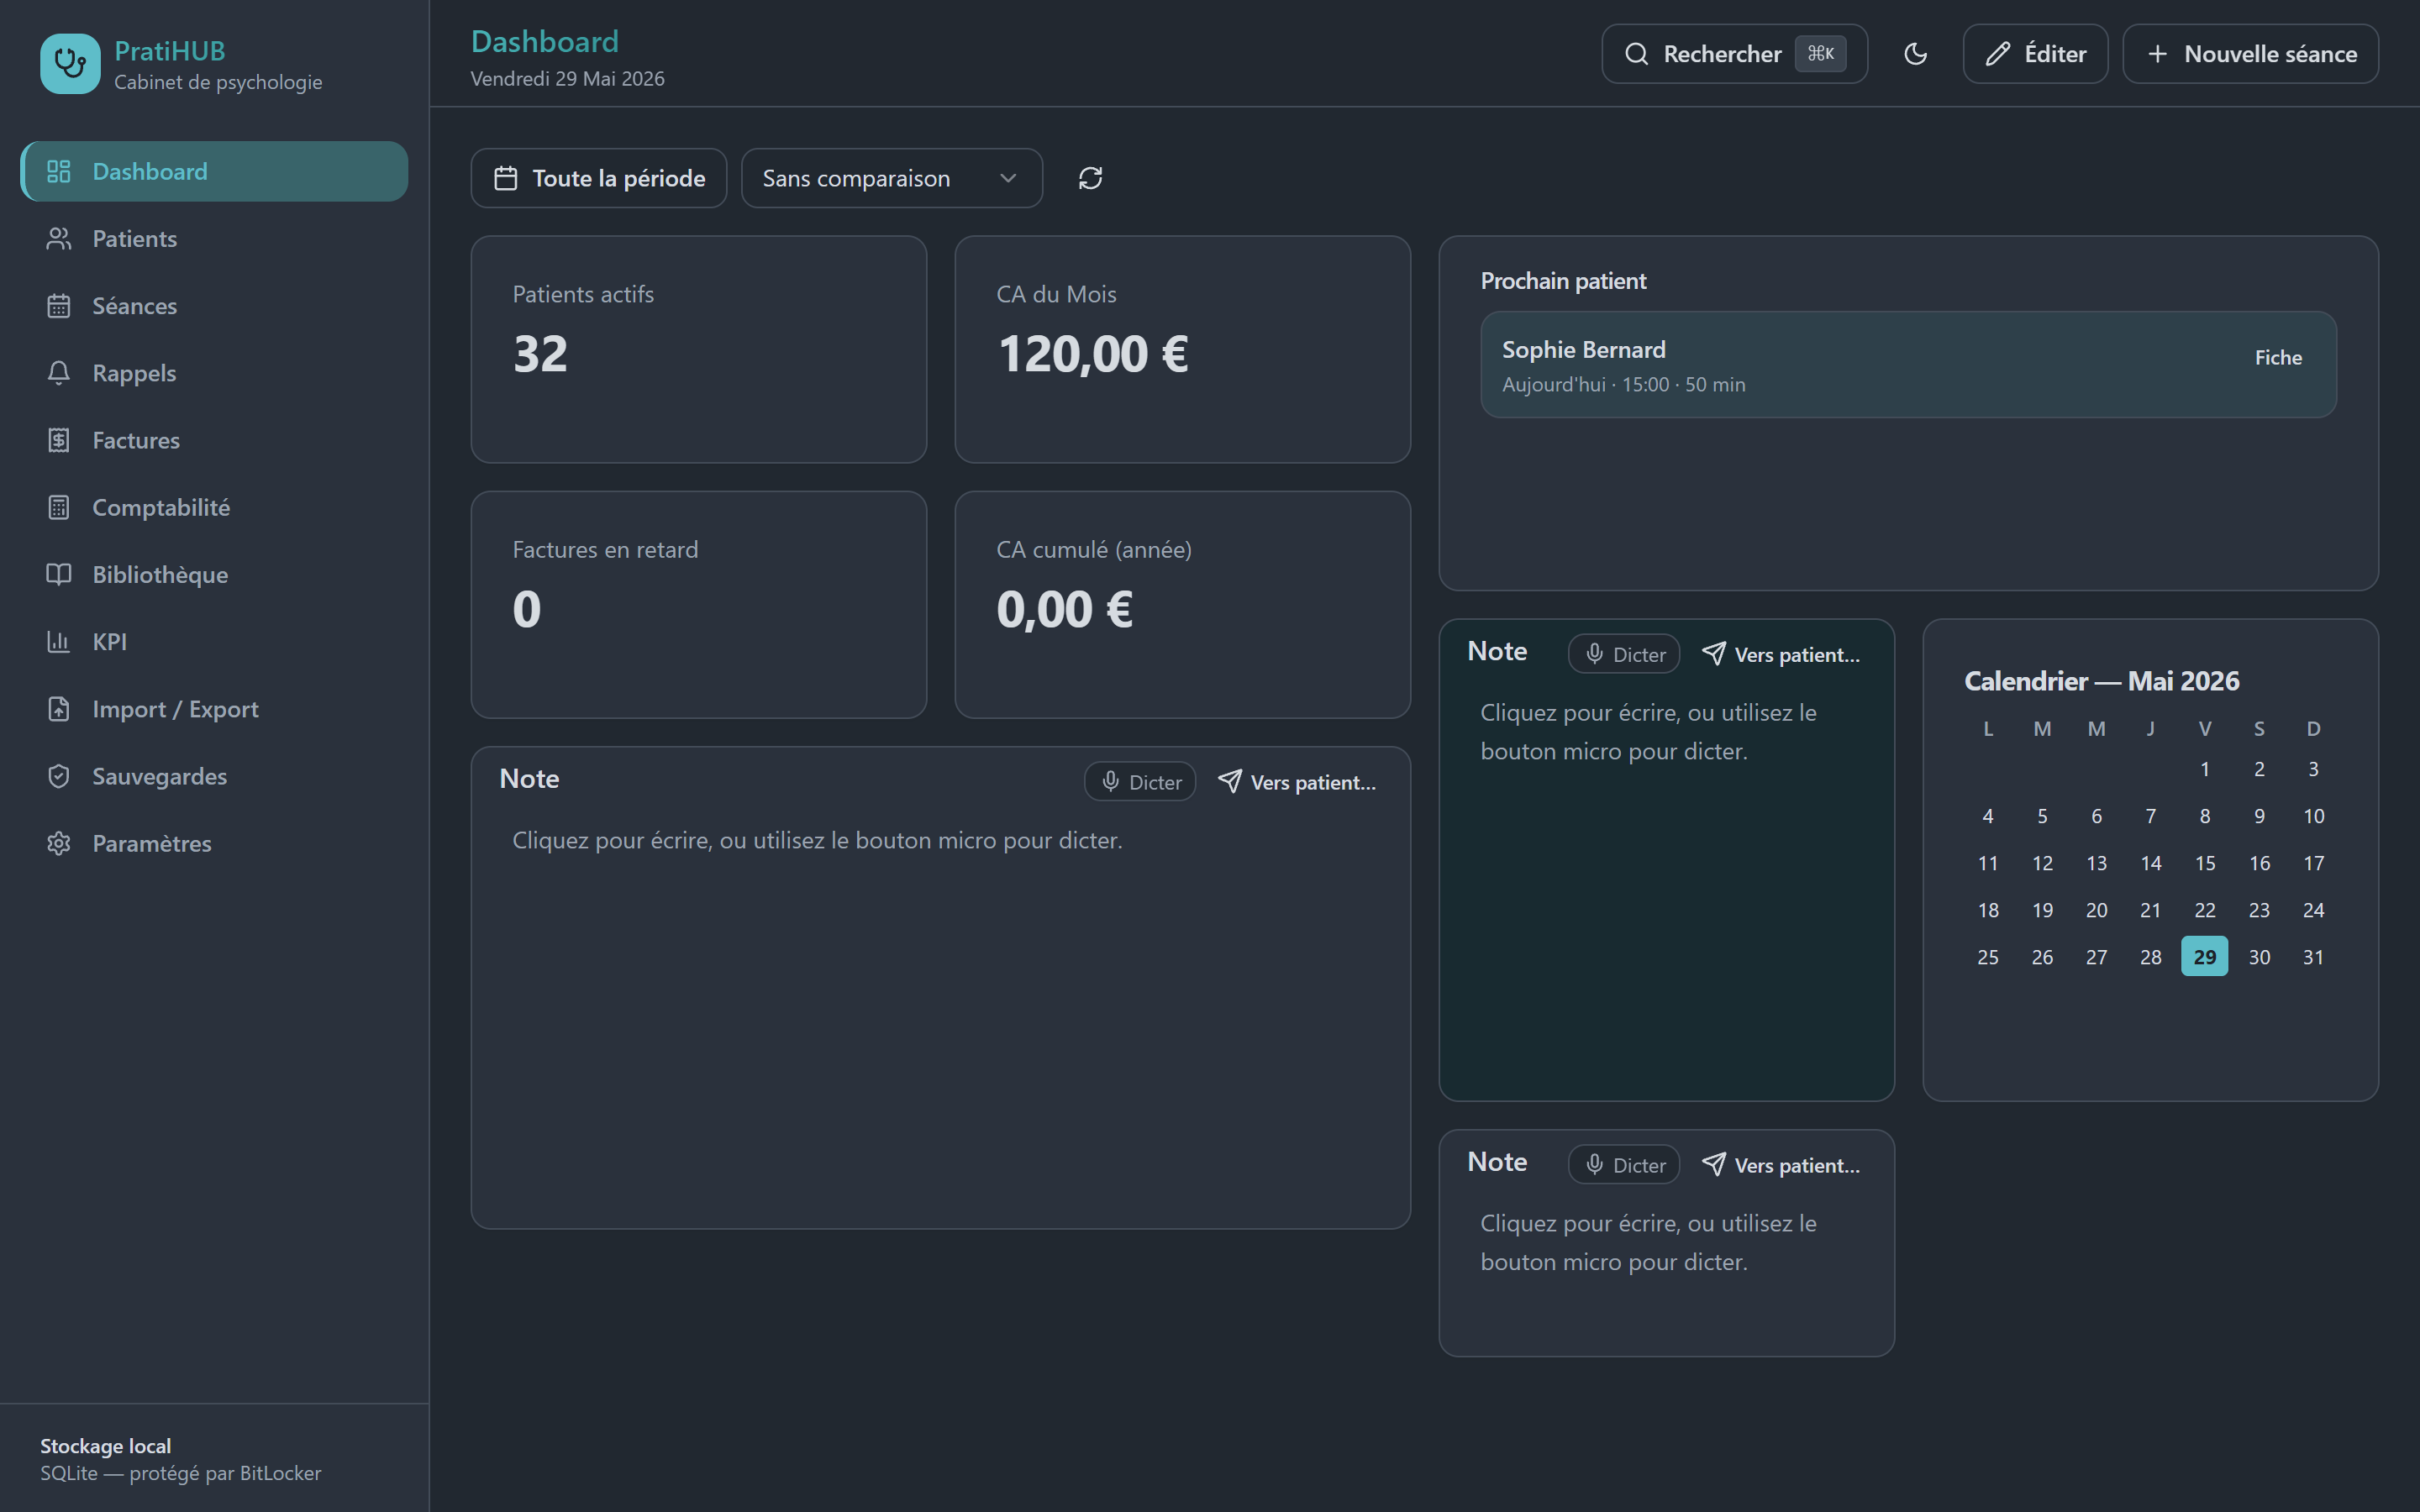Go to the Séances section
The height and width of the screenshot is (1512, 2420).
tap(214, 305)
